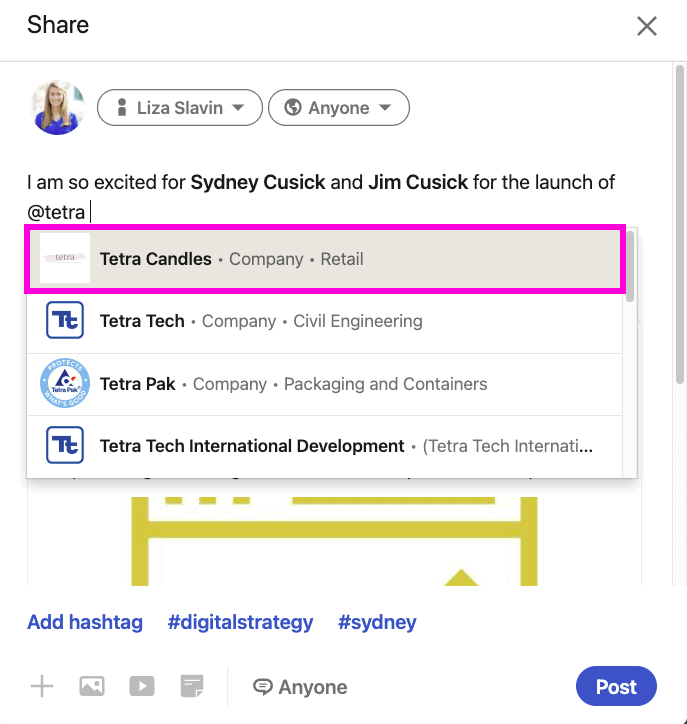Image resolution: width=687 pixels, height=724 pixels.
Task: Click the Add hashtag link
Action: pyautogui.click(x=85, y=622)
